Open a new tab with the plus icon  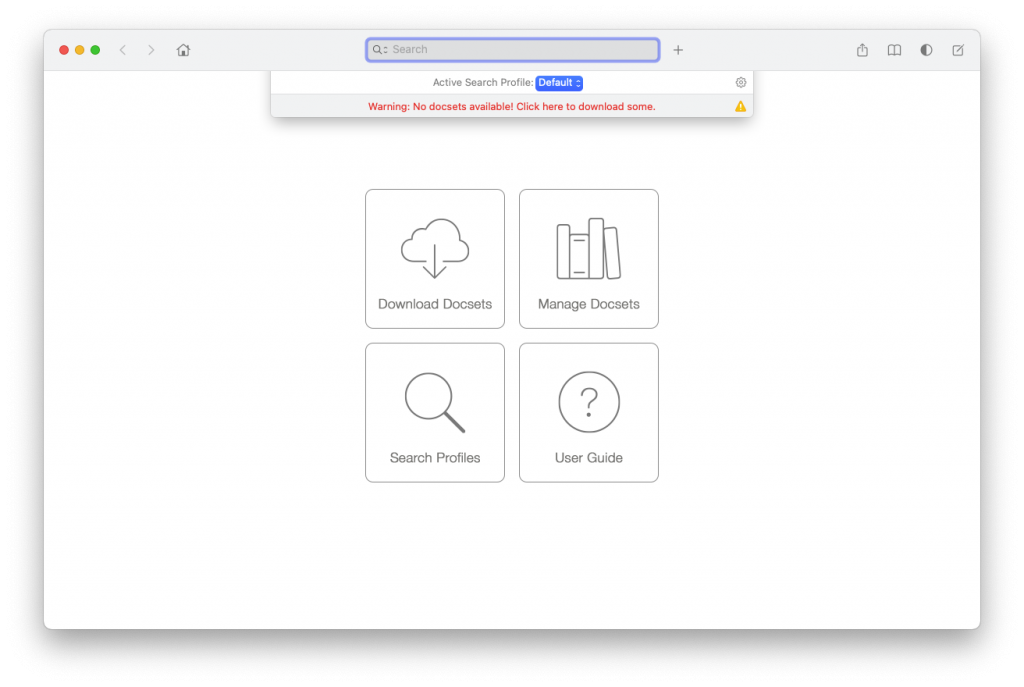click(678, 50)
